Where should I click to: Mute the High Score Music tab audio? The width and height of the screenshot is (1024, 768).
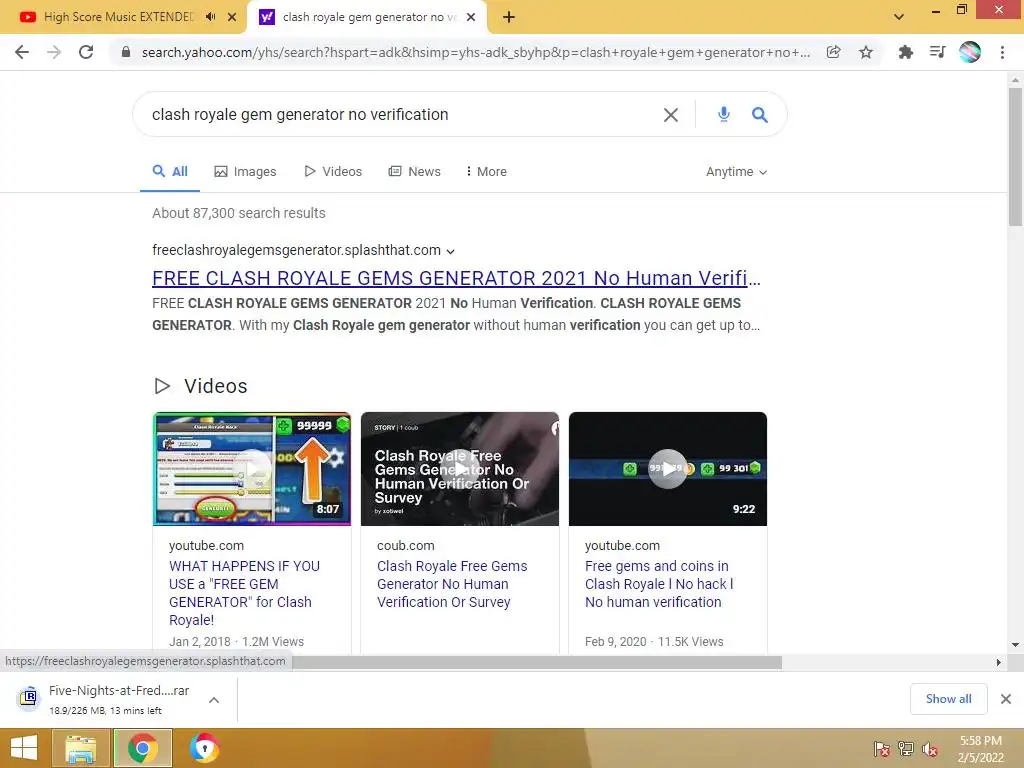click(x=210, y=17)
